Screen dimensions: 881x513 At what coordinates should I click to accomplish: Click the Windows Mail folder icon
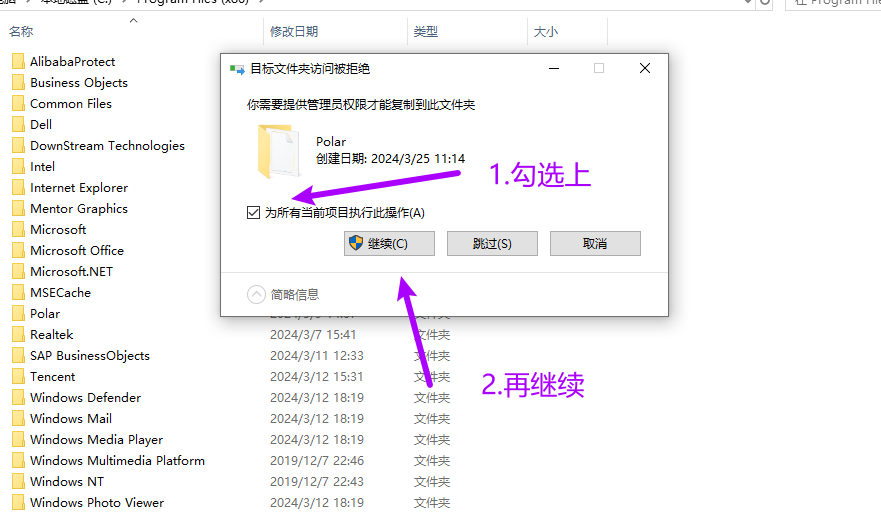[x=19, y=419]
